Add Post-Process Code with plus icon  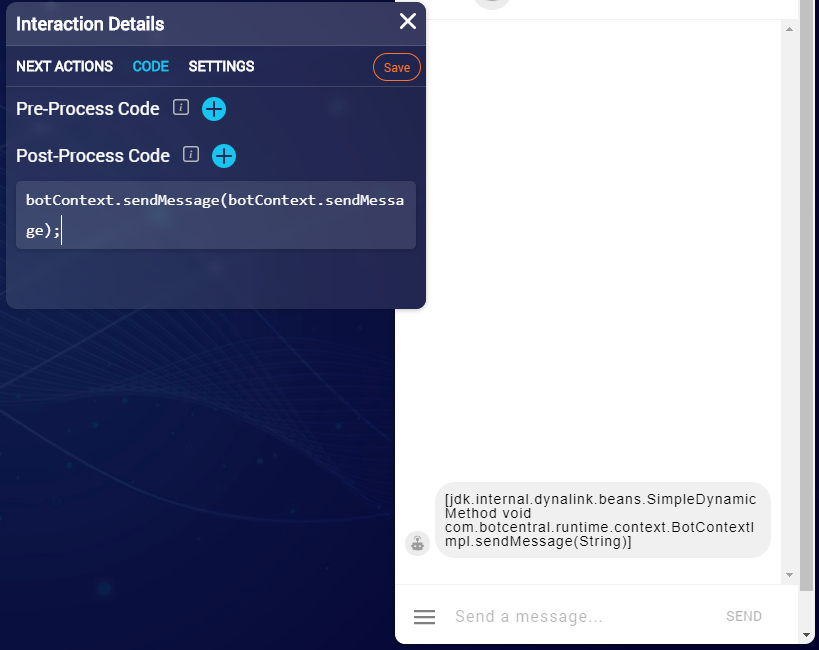coord(224,156)
